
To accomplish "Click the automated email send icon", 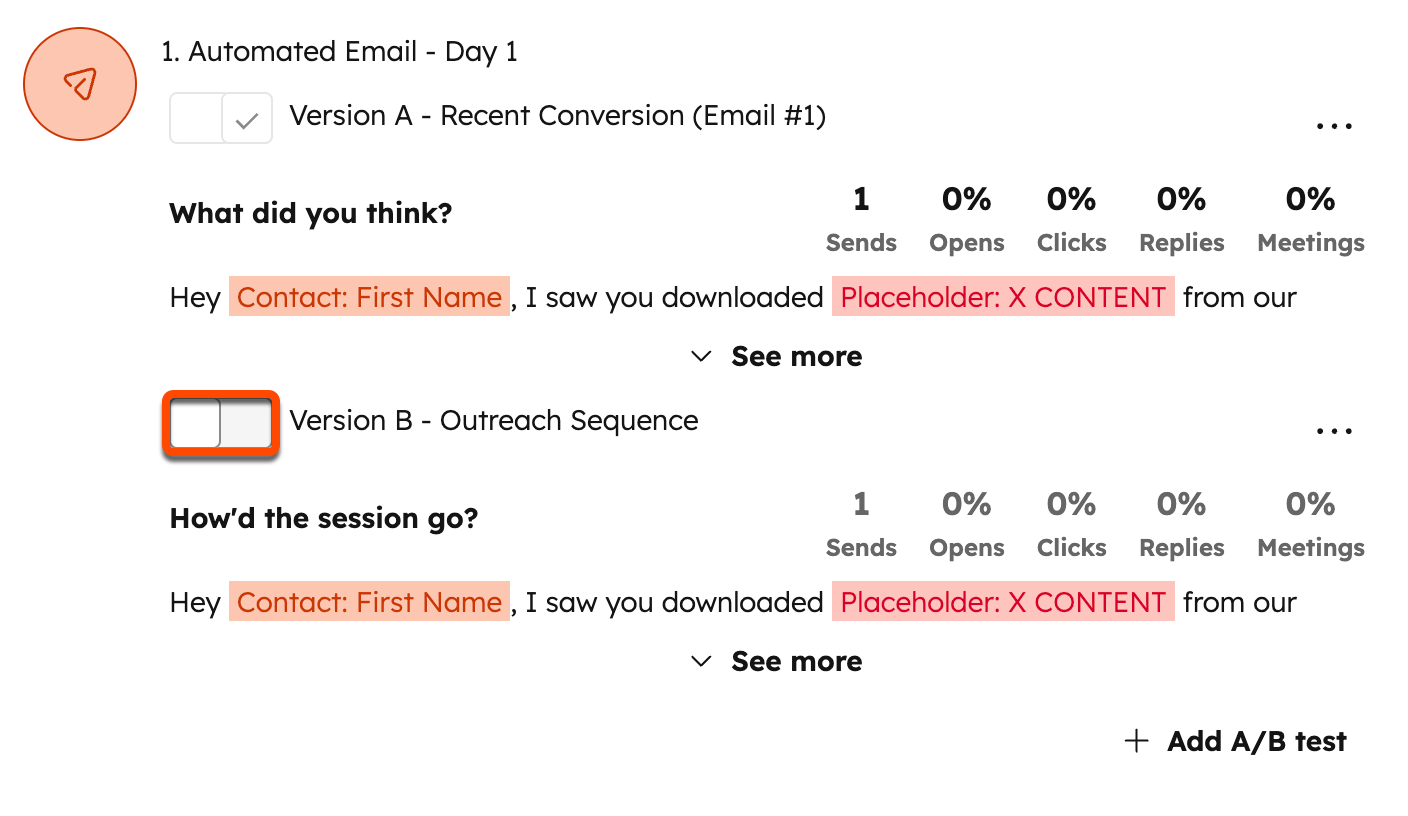I will click(79, 83).
